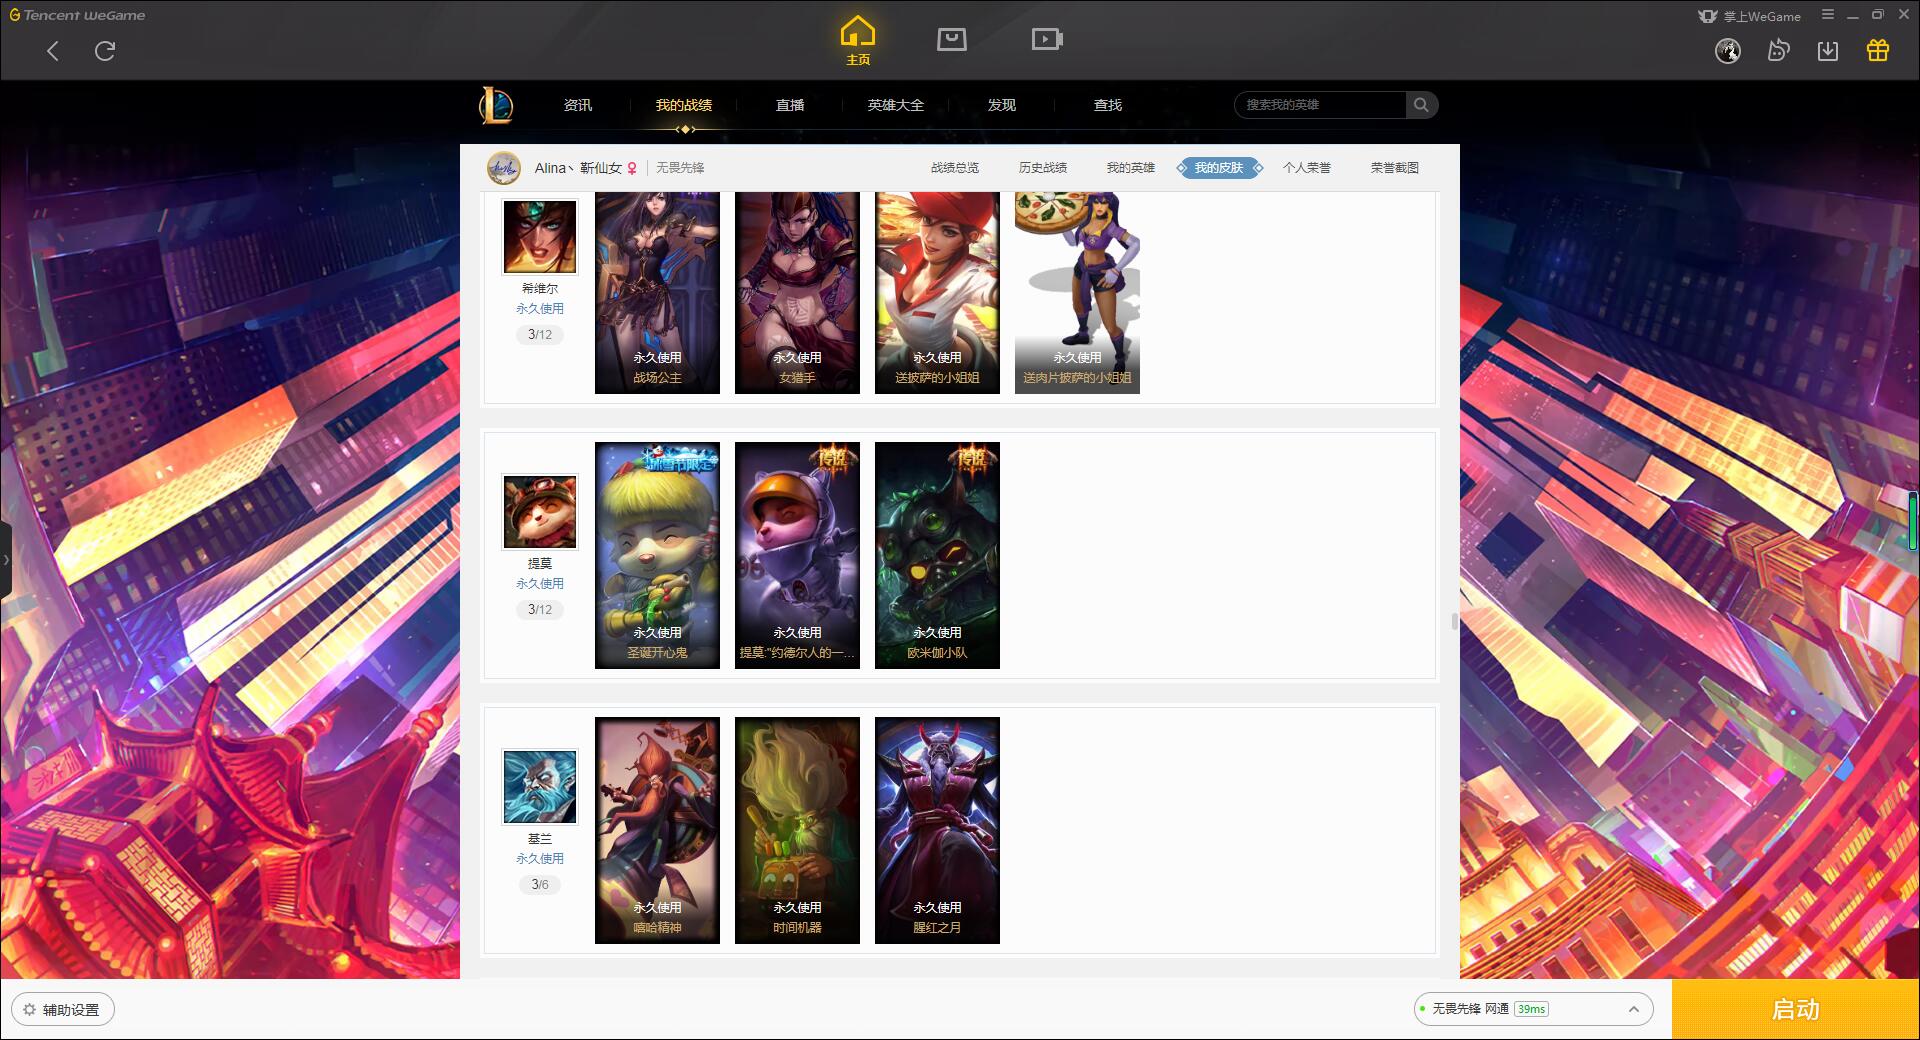
Task: Click the 掌上WeGame mobile icon
Action: pyautogui.click(x=1708, y=16)
